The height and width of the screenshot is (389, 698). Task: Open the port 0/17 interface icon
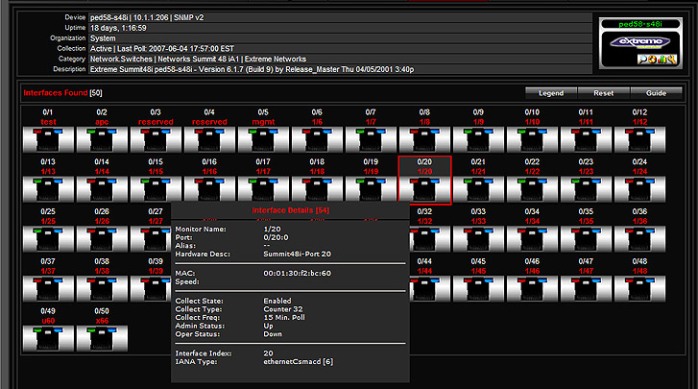pos(263,190)
